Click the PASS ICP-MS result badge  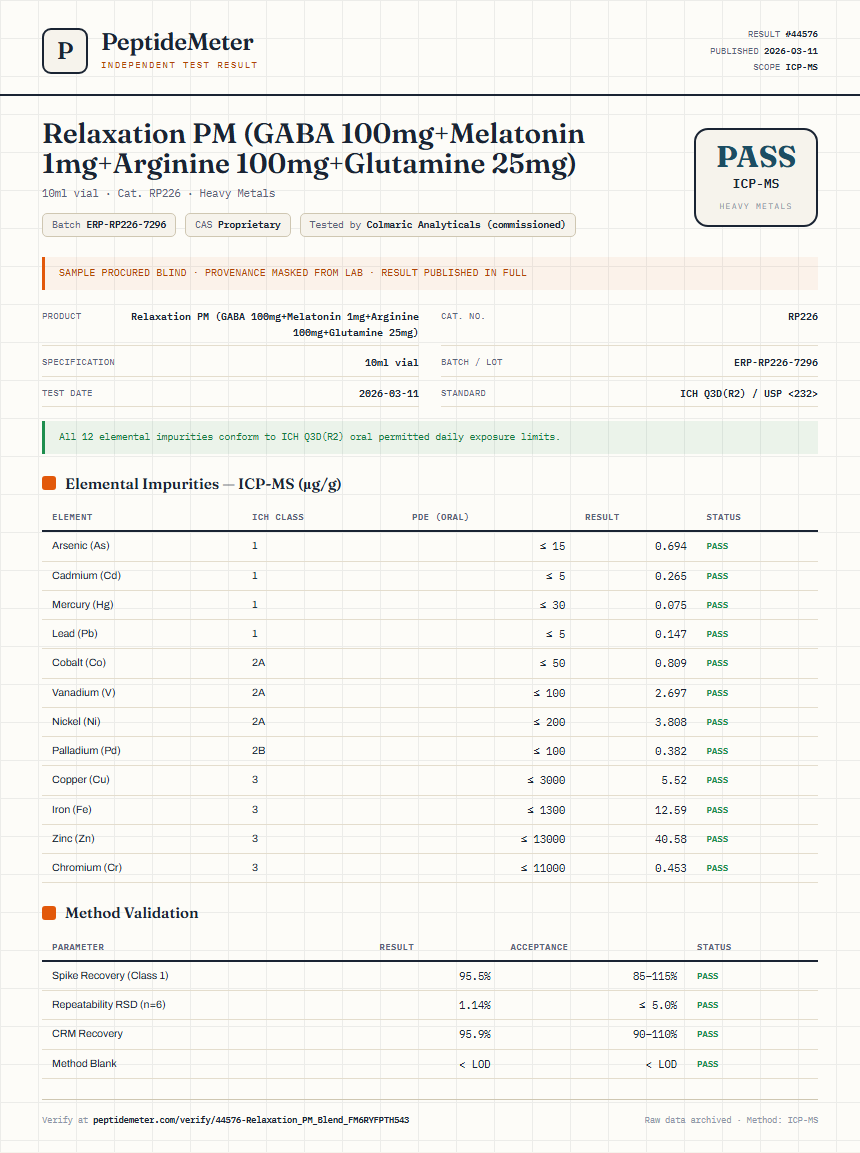(756, 177)
